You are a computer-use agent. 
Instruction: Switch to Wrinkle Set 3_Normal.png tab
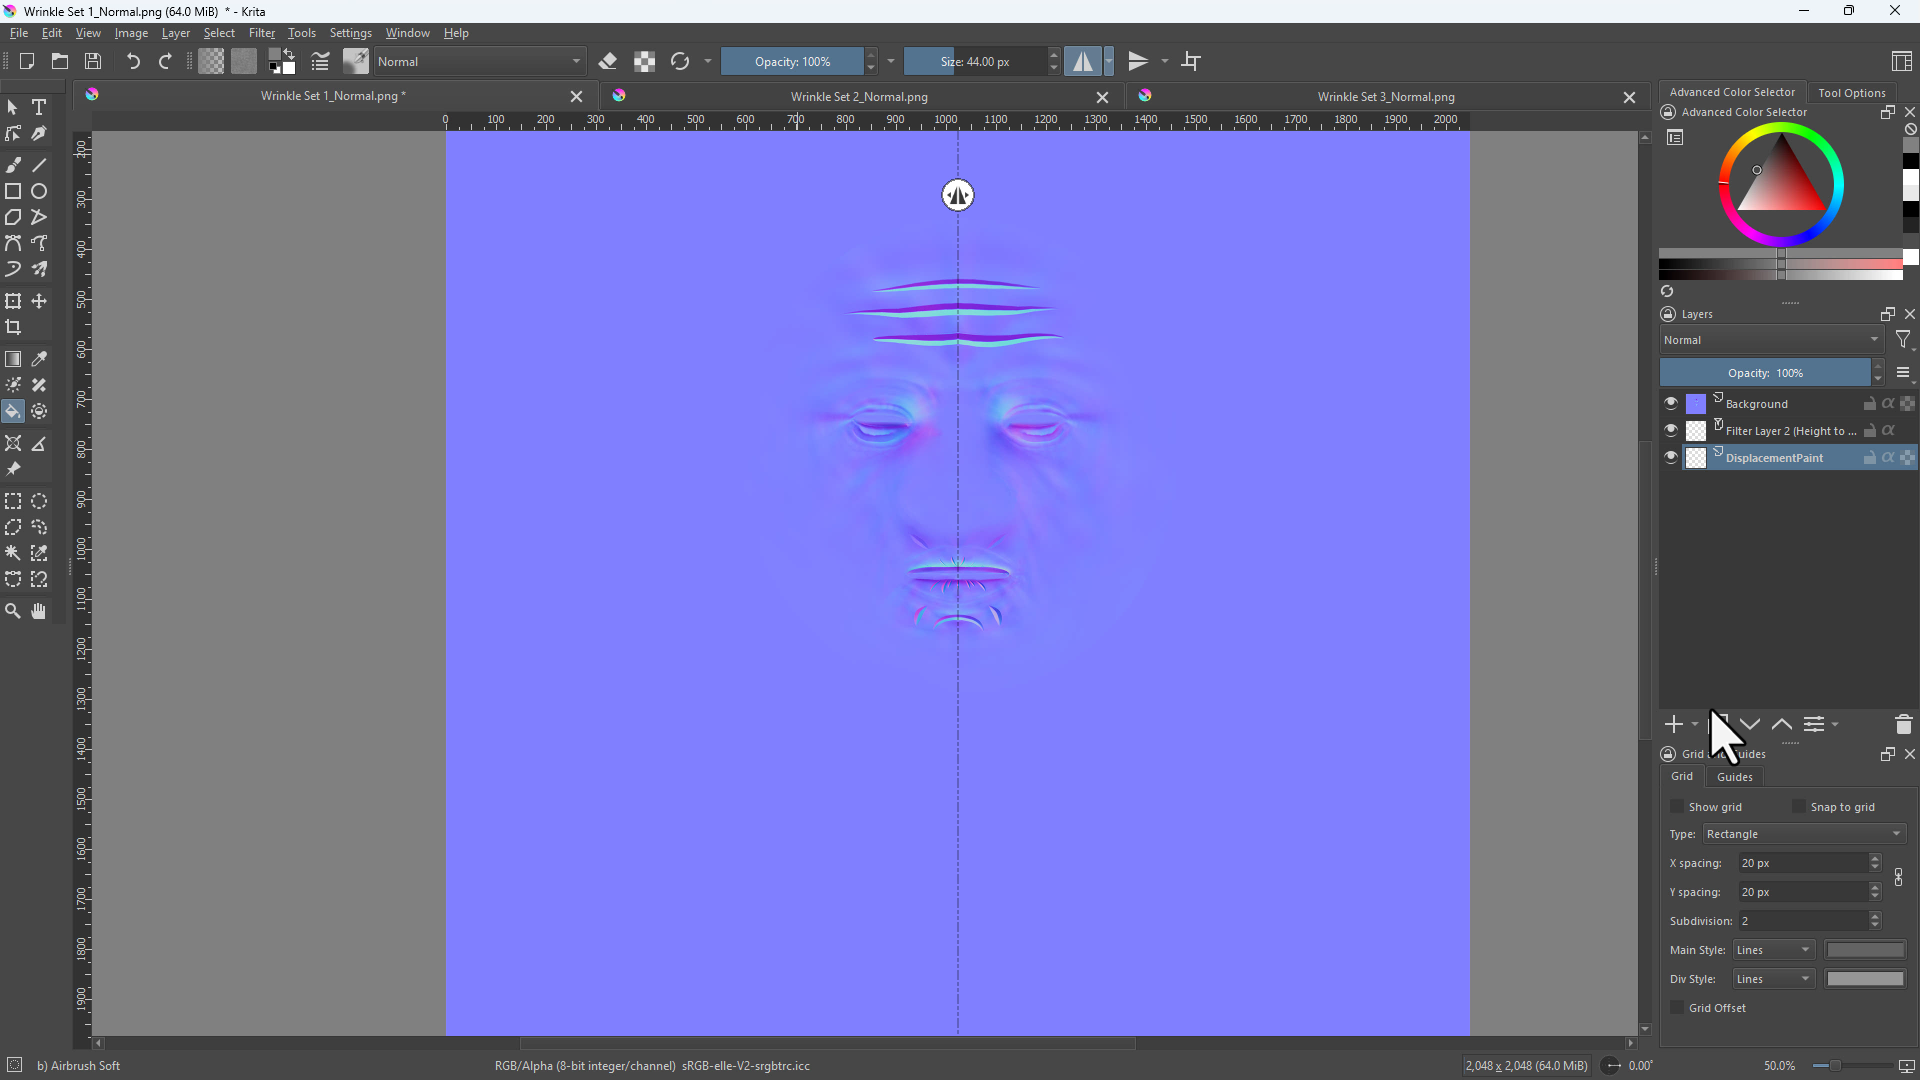pos(1386,97)
